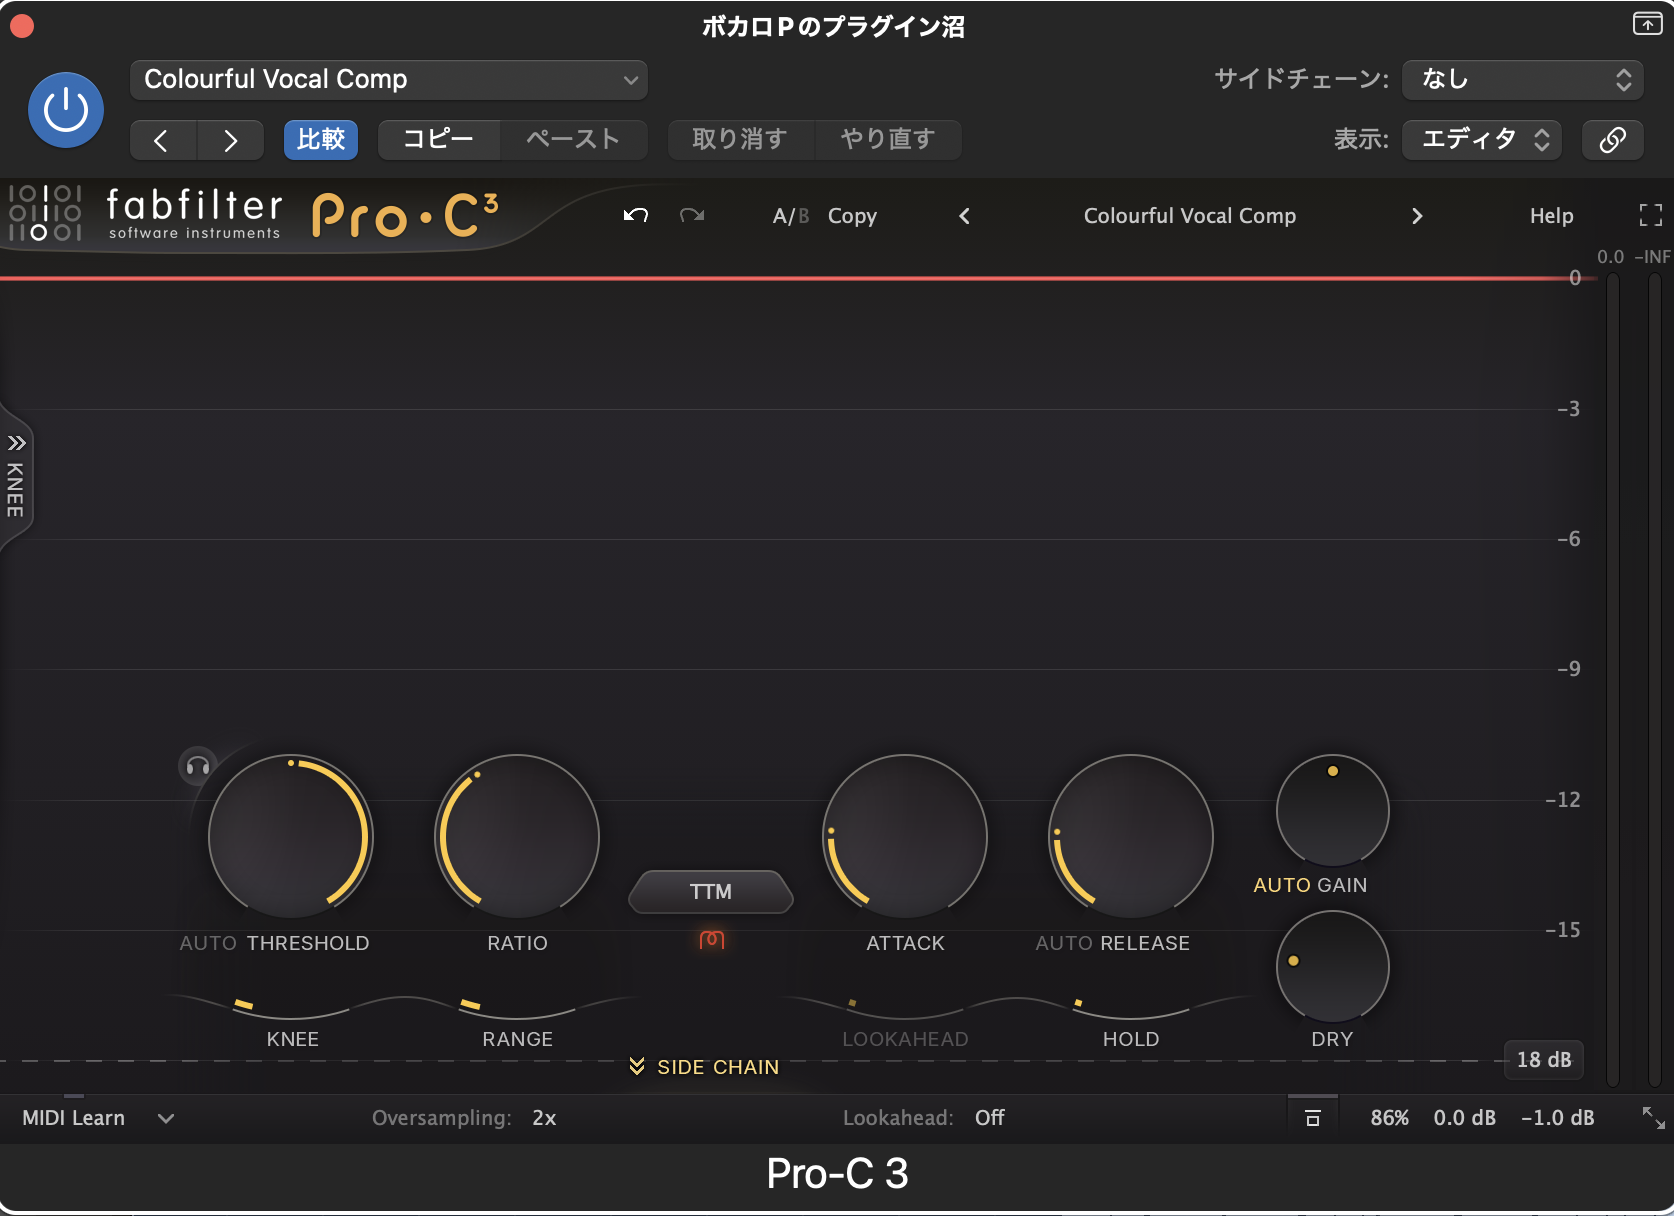Go to next preset in Logic header
1674x1216 pixels.
click(230, 140)
